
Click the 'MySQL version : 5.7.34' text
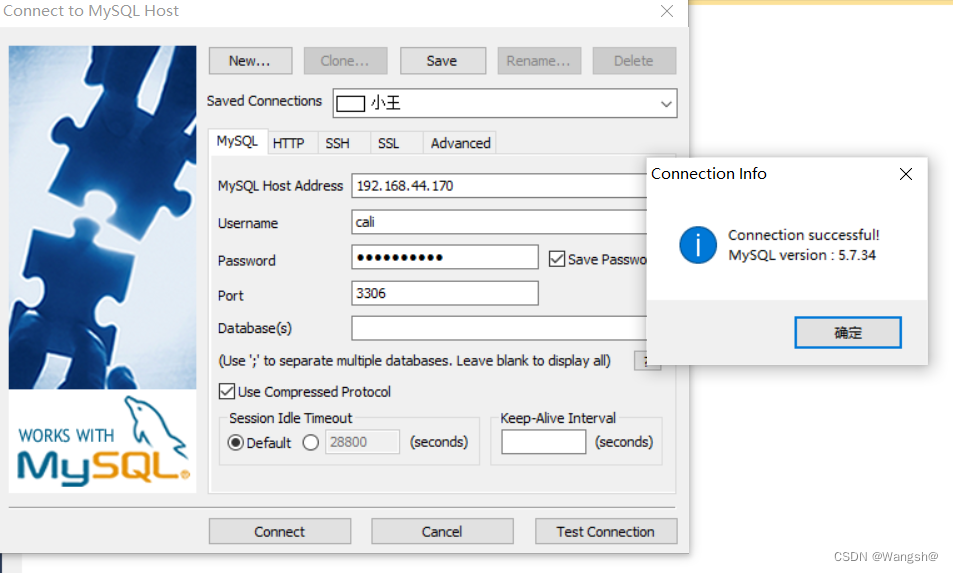point(802,255)
